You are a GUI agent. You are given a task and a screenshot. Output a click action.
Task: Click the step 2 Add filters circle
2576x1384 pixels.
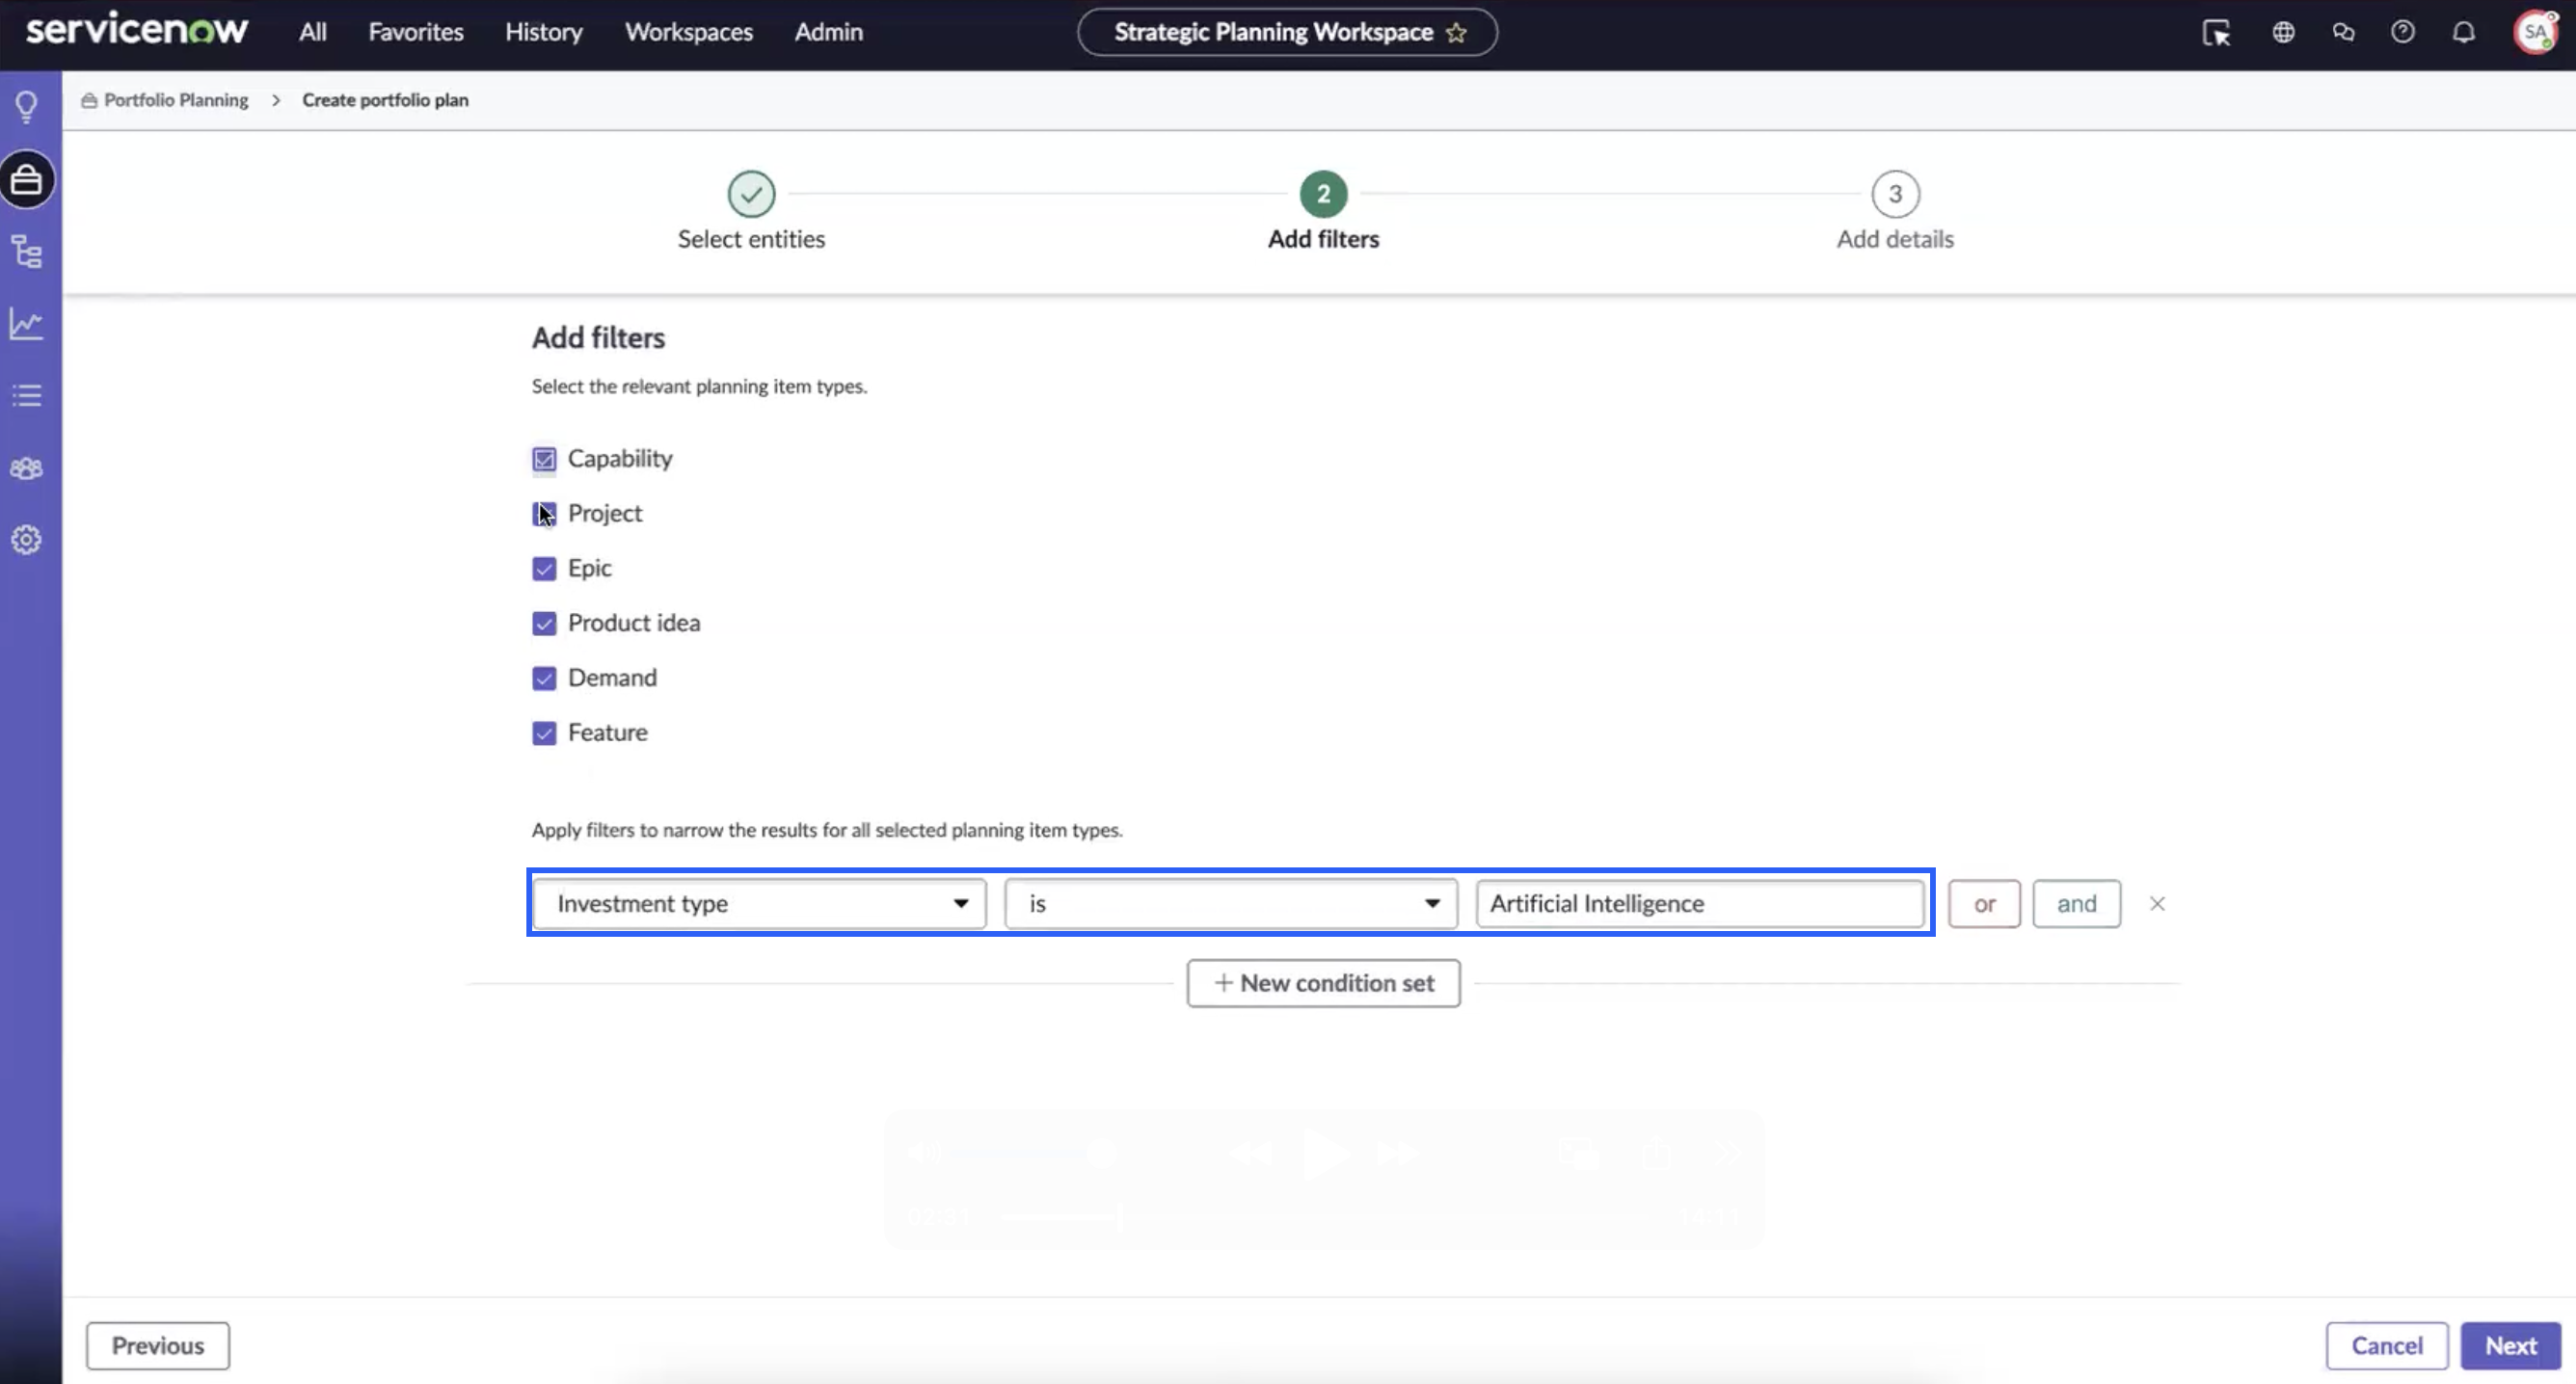1323,194
